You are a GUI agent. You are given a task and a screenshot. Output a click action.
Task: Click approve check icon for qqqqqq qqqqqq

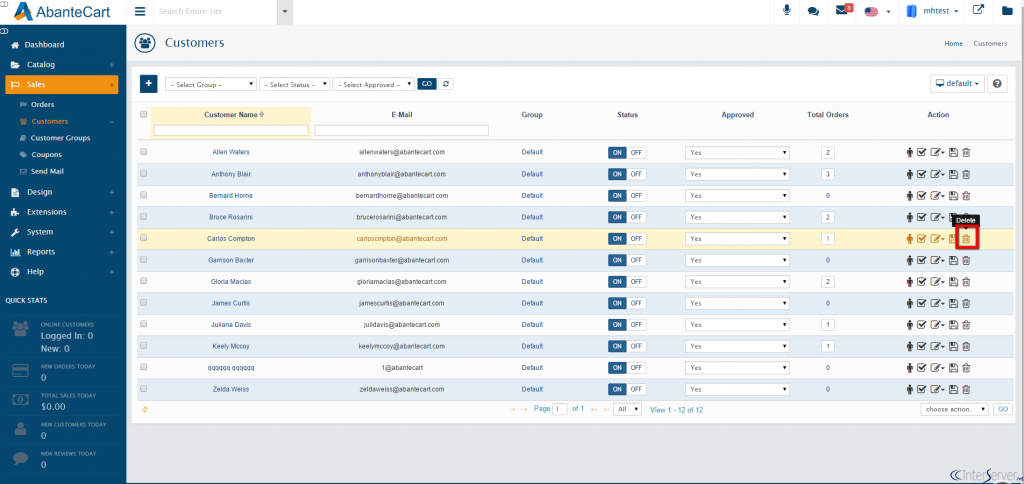coord(921,368)
